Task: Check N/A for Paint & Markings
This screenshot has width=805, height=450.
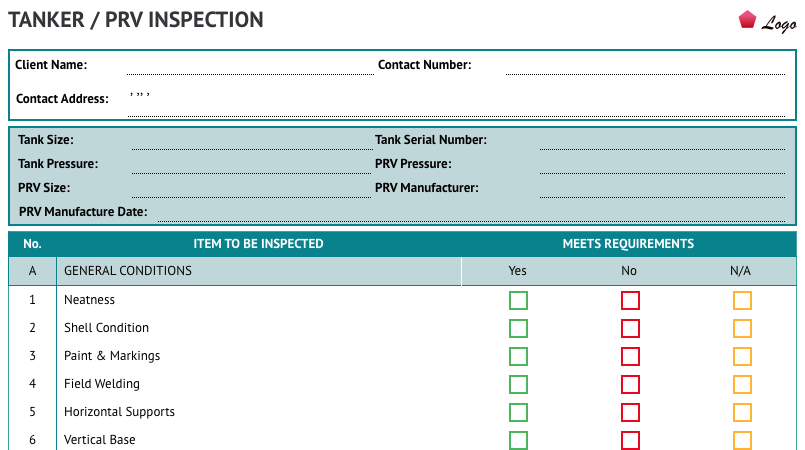Action: (742, 357)
